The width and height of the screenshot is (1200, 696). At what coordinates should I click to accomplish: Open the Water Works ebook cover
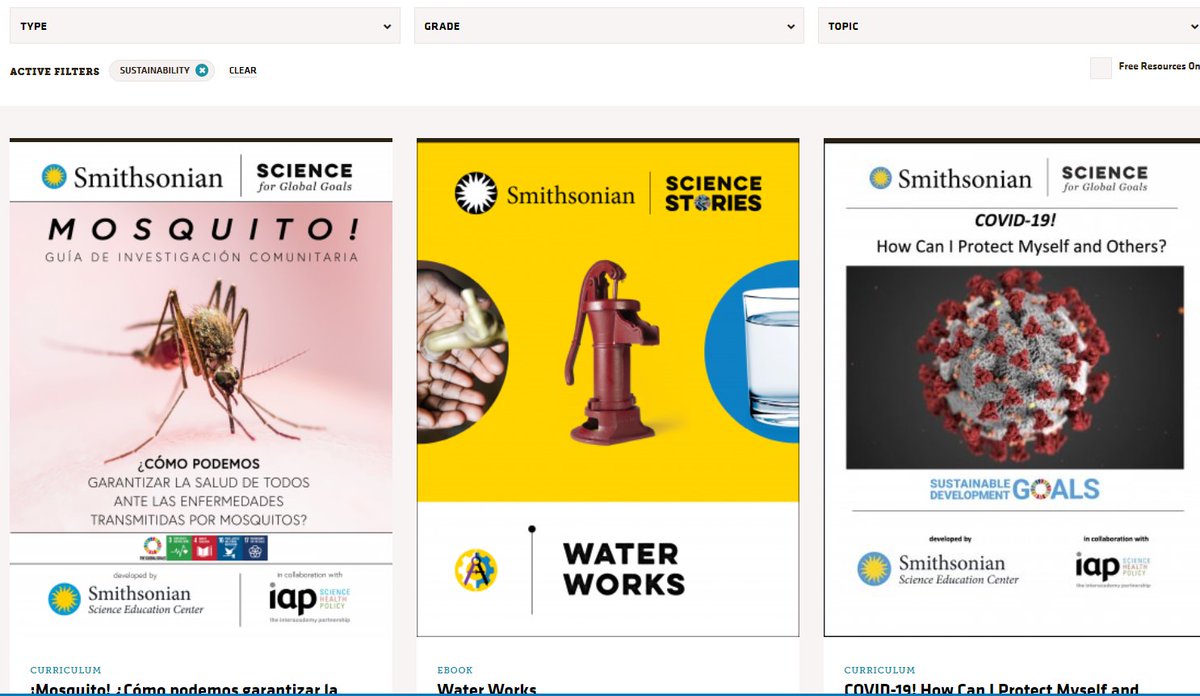[608, 389]
